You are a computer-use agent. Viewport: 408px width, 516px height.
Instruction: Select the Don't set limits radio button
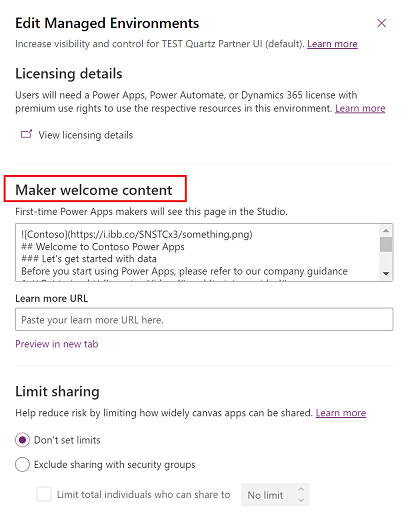pos(22,440)
